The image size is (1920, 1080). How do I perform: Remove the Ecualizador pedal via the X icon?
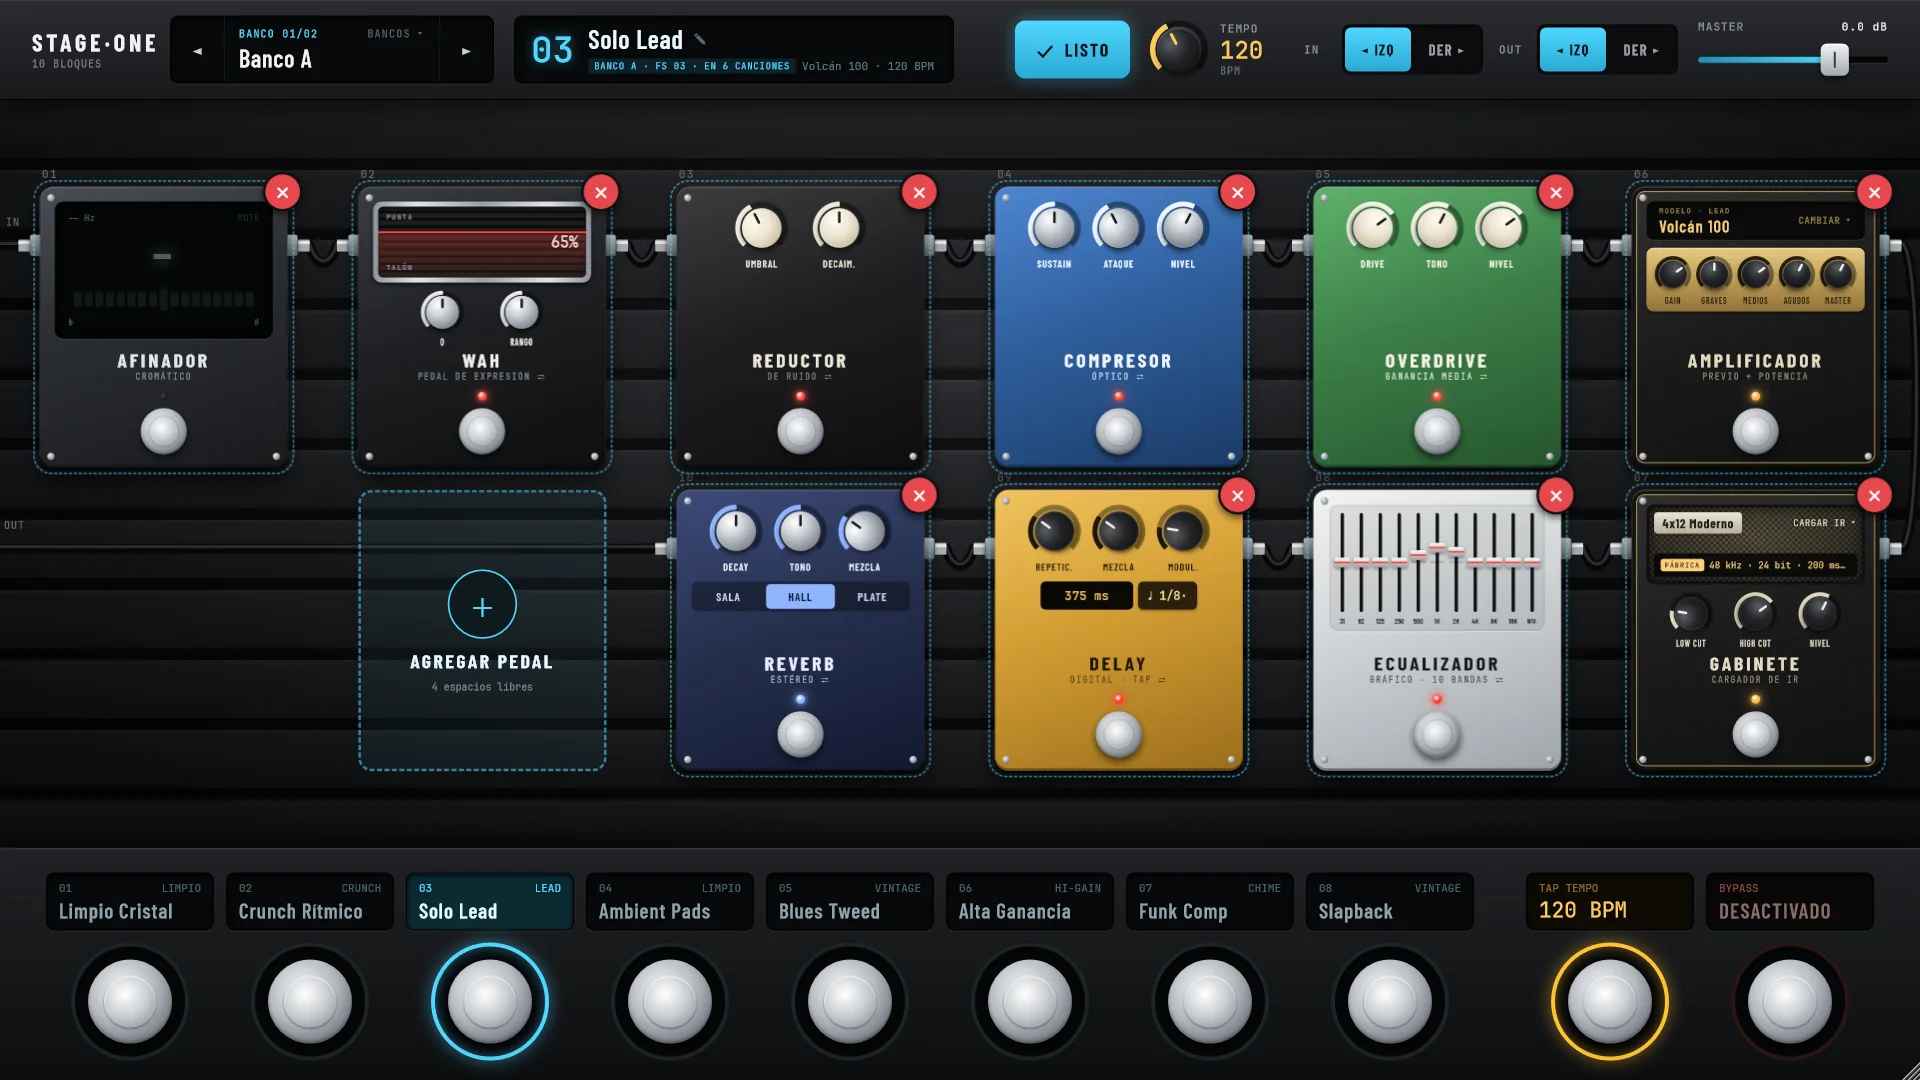click(x=1556, y=495)
